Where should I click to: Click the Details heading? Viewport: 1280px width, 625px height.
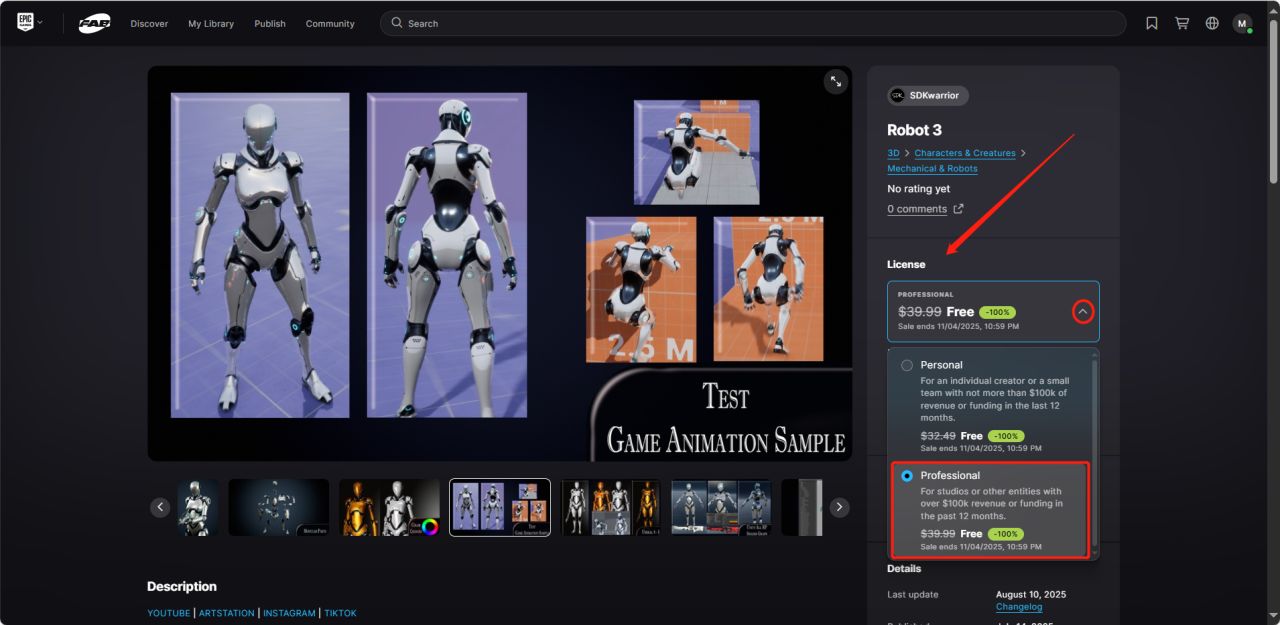click(904, 568)
